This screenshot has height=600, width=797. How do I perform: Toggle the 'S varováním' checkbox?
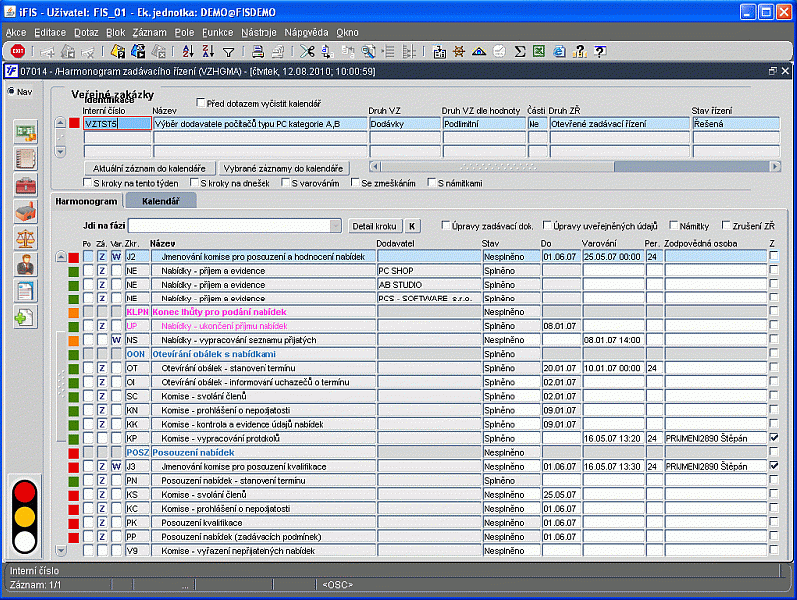[283, 183]
